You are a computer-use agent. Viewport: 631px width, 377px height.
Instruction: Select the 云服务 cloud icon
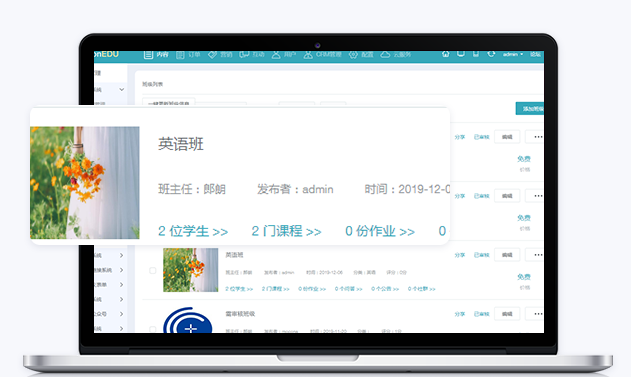(385, 55)
